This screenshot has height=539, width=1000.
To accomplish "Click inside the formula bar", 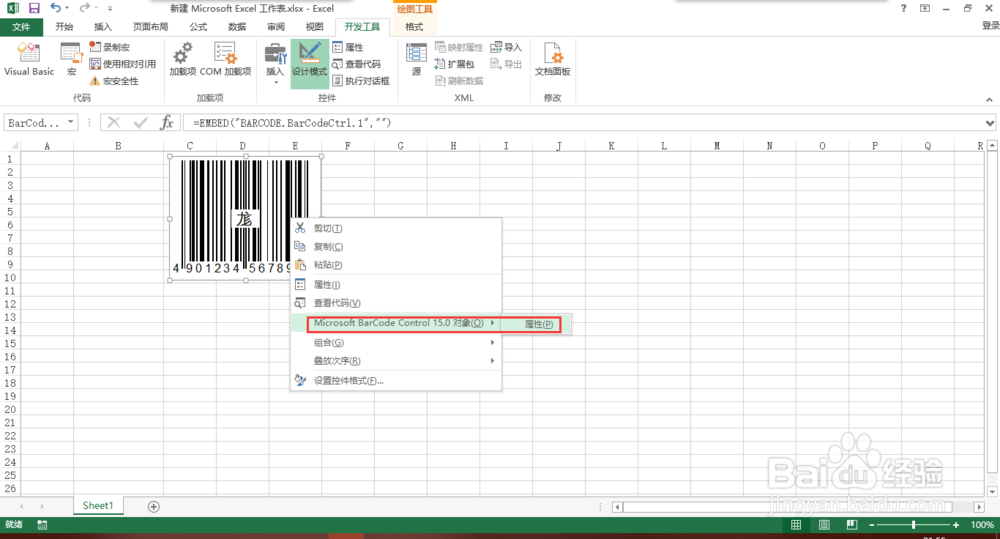I will [x=582, y=122].
